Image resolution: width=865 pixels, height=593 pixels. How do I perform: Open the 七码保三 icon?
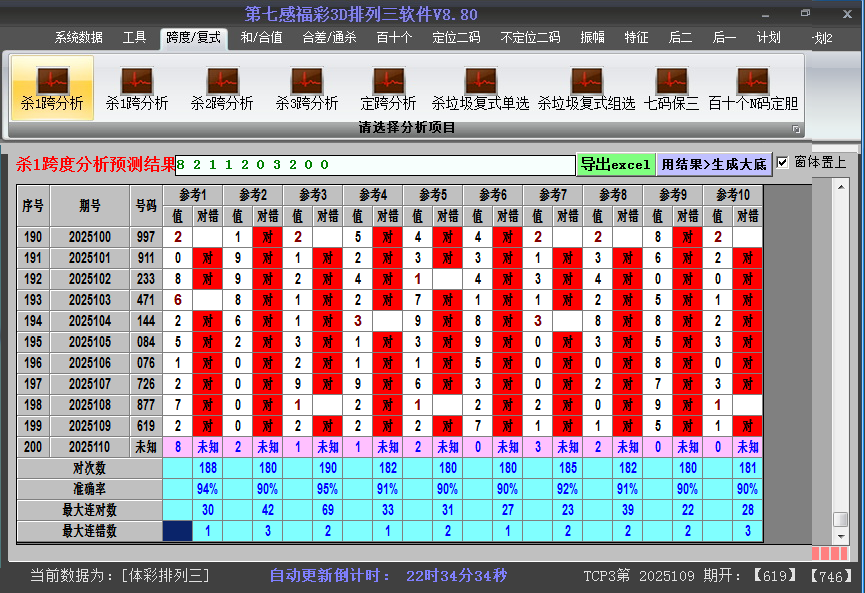pyautogui.click(x=671, y=88)
